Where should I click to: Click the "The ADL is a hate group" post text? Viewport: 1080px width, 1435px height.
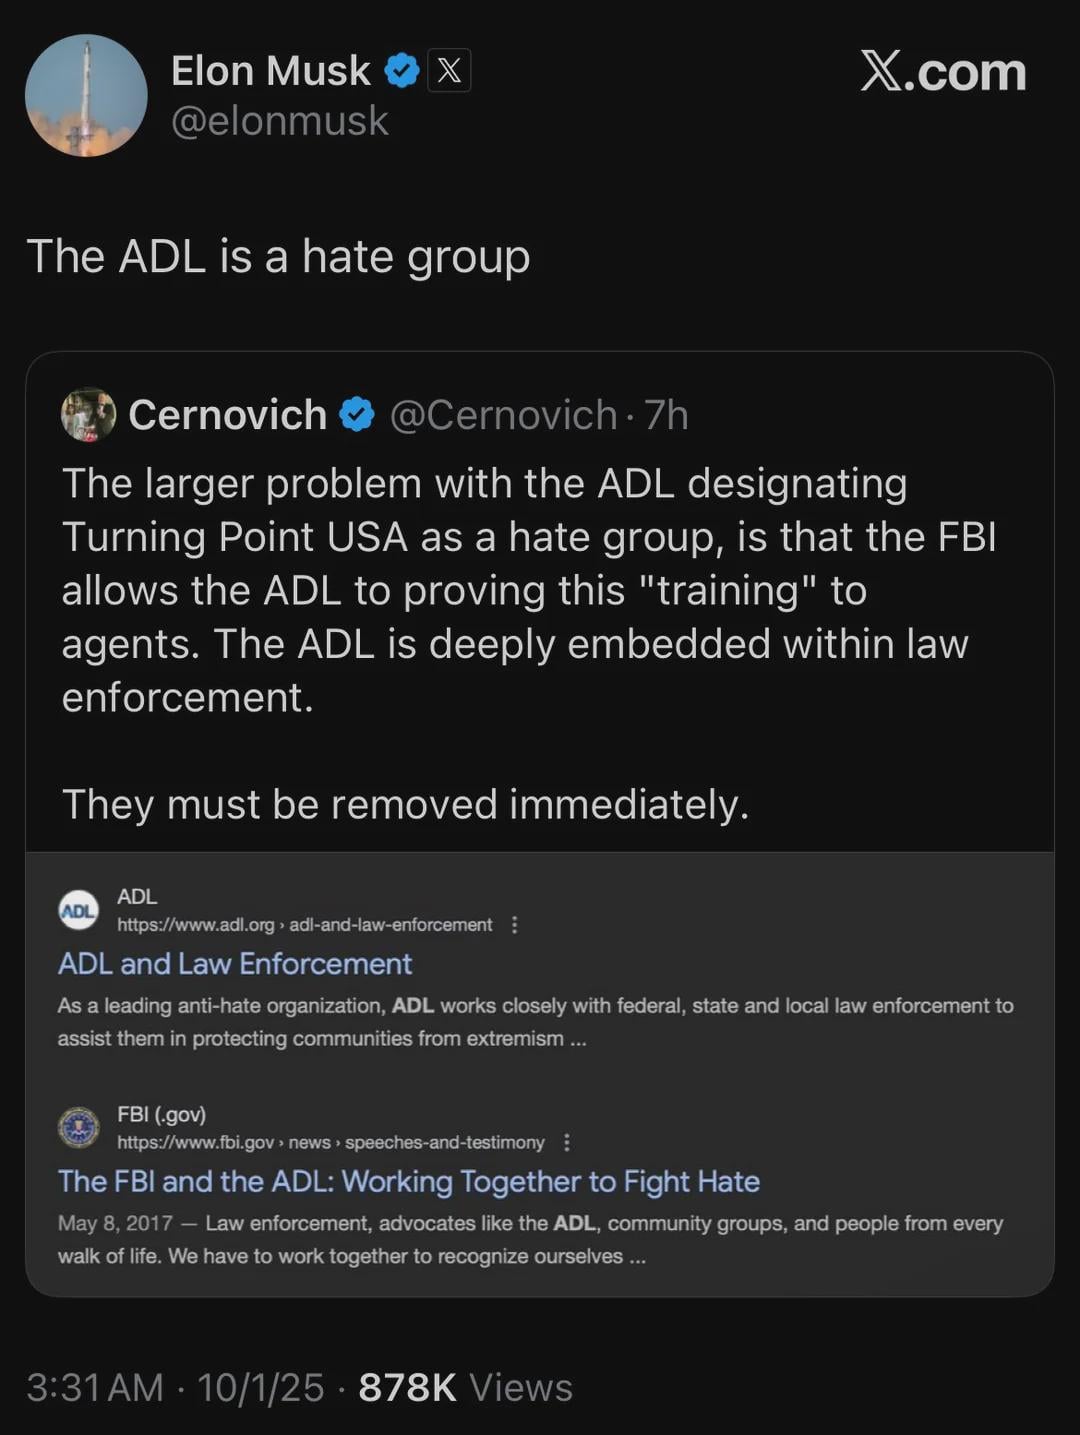[278, 256]
